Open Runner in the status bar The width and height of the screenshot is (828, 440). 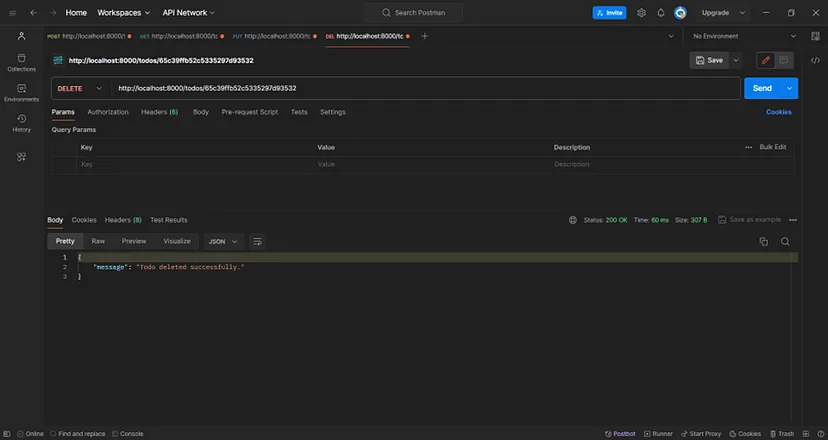pos(658,434)
